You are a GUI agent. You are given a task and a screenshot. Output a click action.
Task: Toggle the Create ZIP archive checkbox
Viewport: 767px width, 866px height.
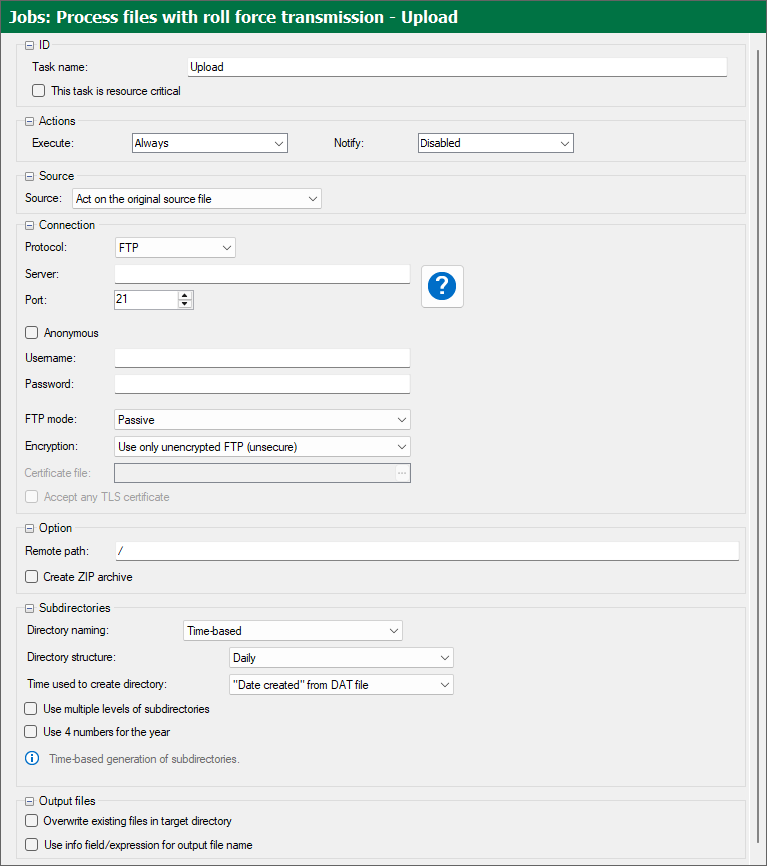click(31, 577)
